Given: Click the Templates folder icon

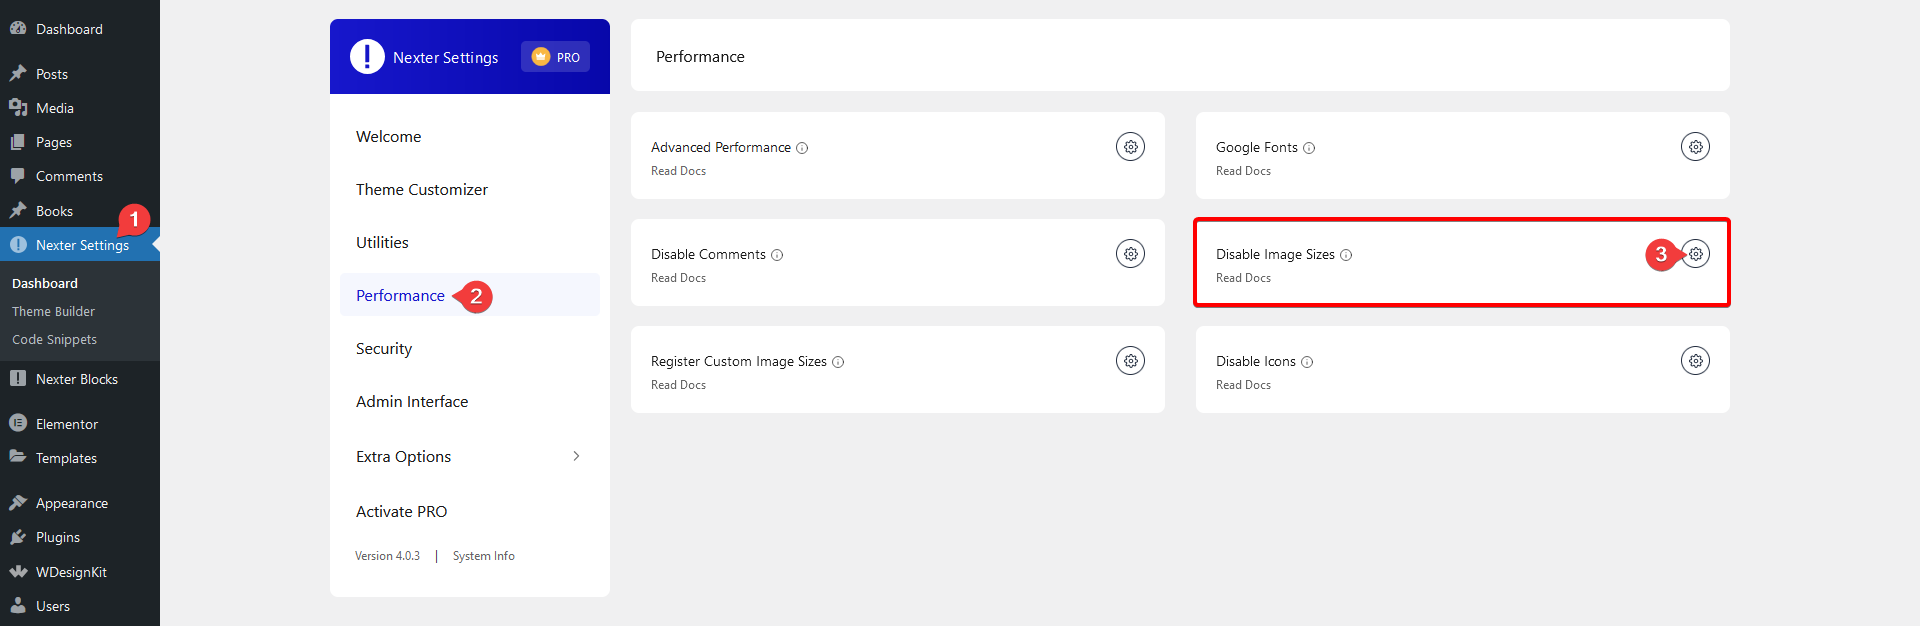Looking at the screenshot, I should coord(18,457).
